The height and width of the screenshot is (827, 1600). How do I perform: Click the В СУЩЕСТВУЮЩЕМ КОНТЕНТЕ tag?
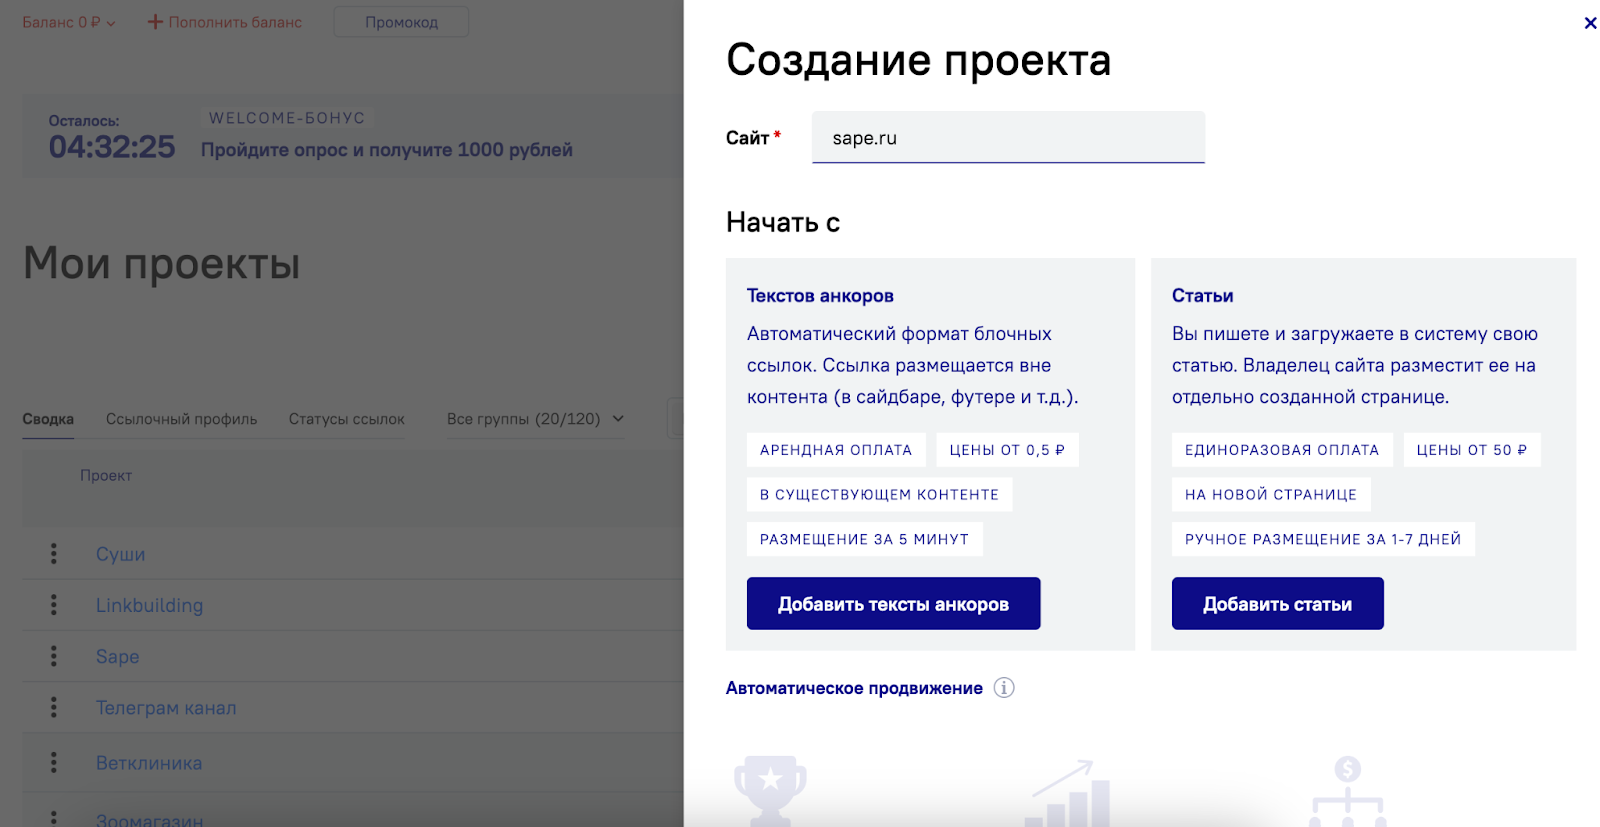(x=879, y=494)
